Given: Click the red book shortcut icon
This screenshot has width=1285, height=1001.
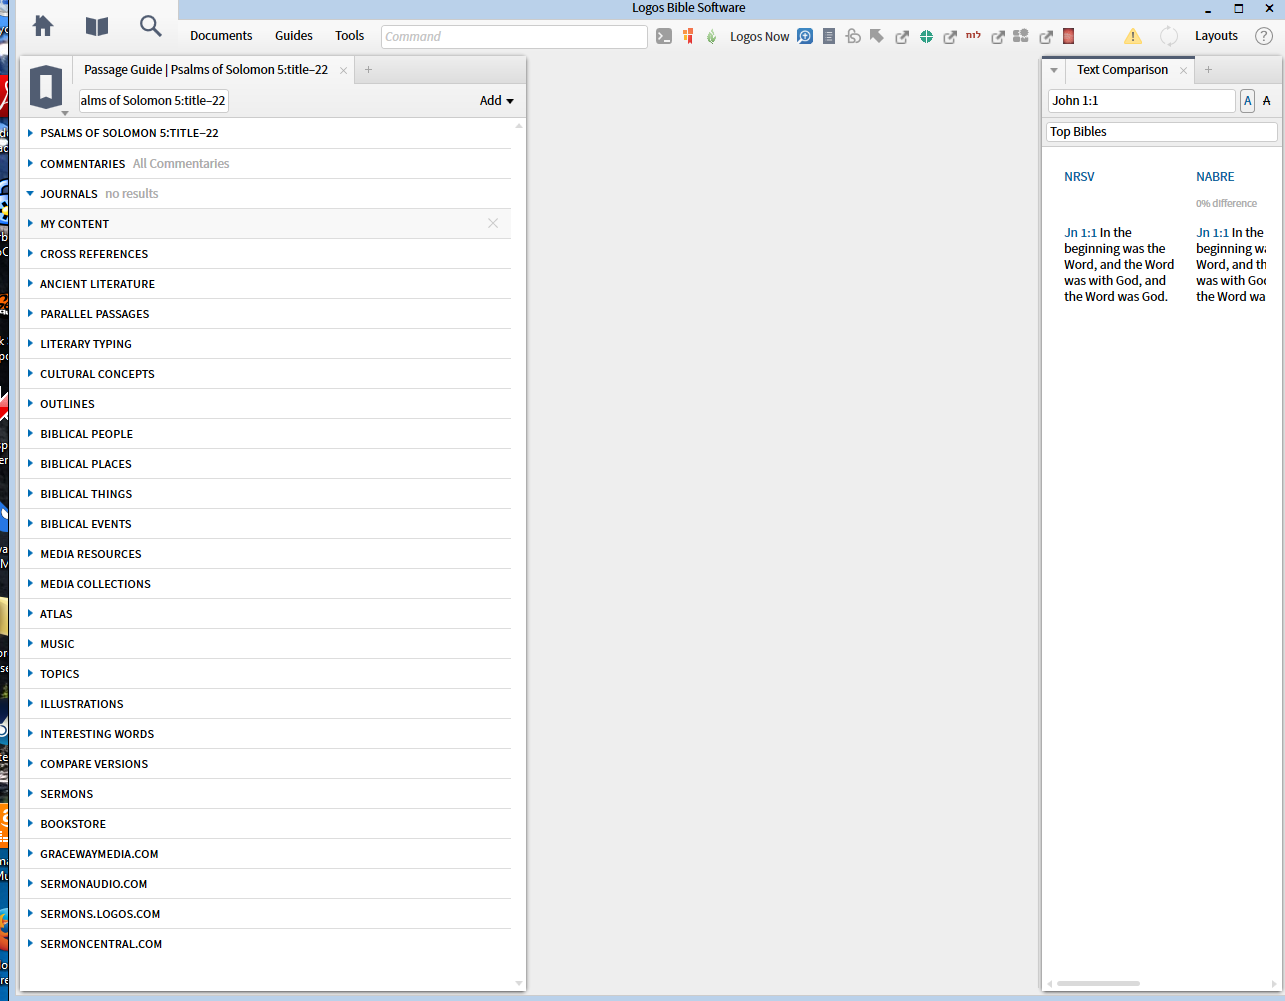Looking at the screenshot, I should coord(1068,36).
